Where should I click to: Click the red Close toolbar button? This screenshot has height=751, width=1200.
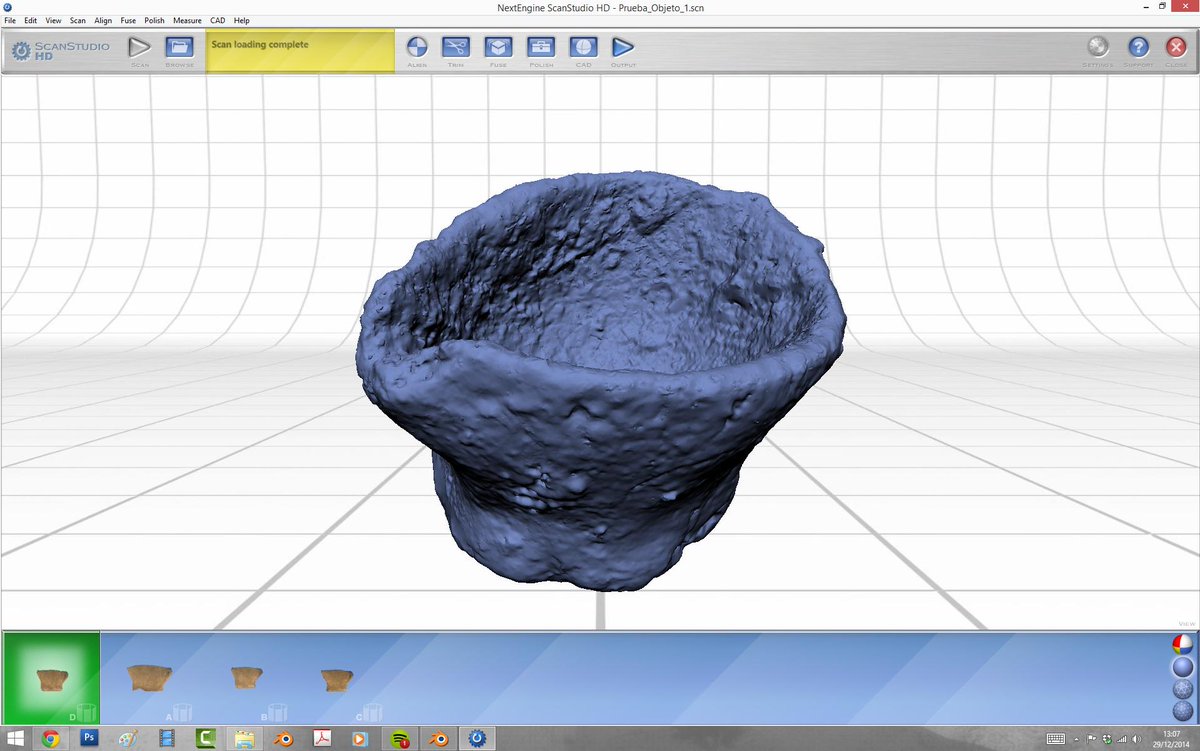1176,47
